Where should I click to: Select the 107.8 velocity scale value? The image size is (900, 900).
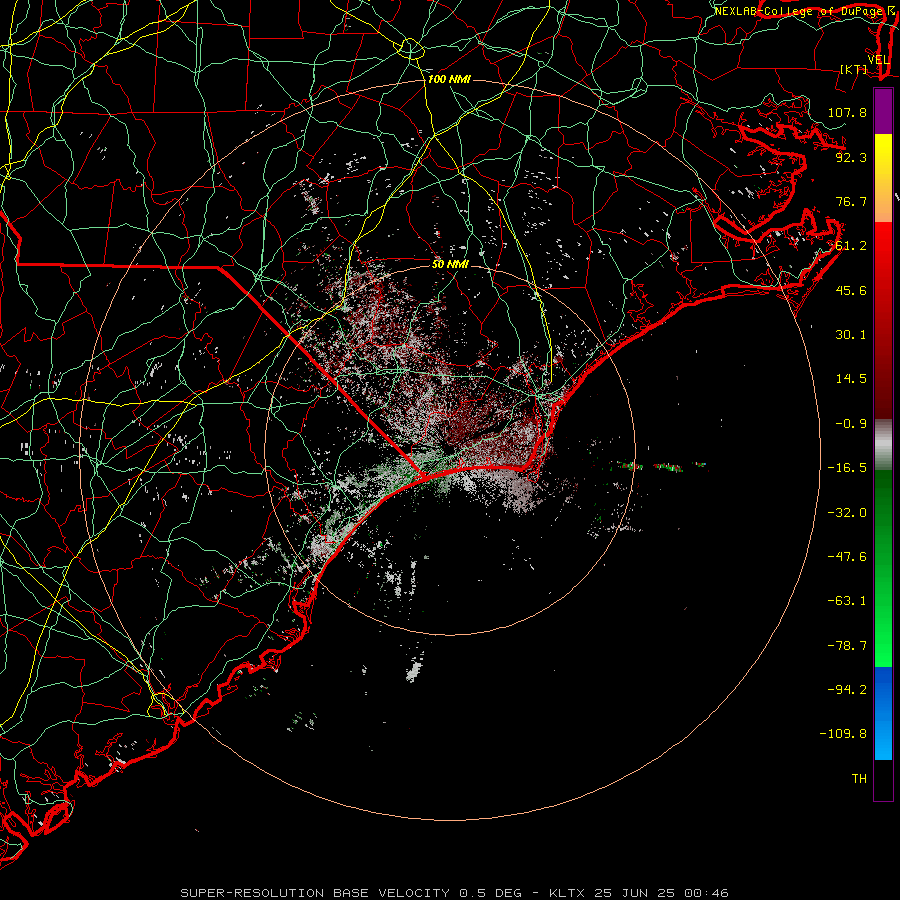[847, 112]
